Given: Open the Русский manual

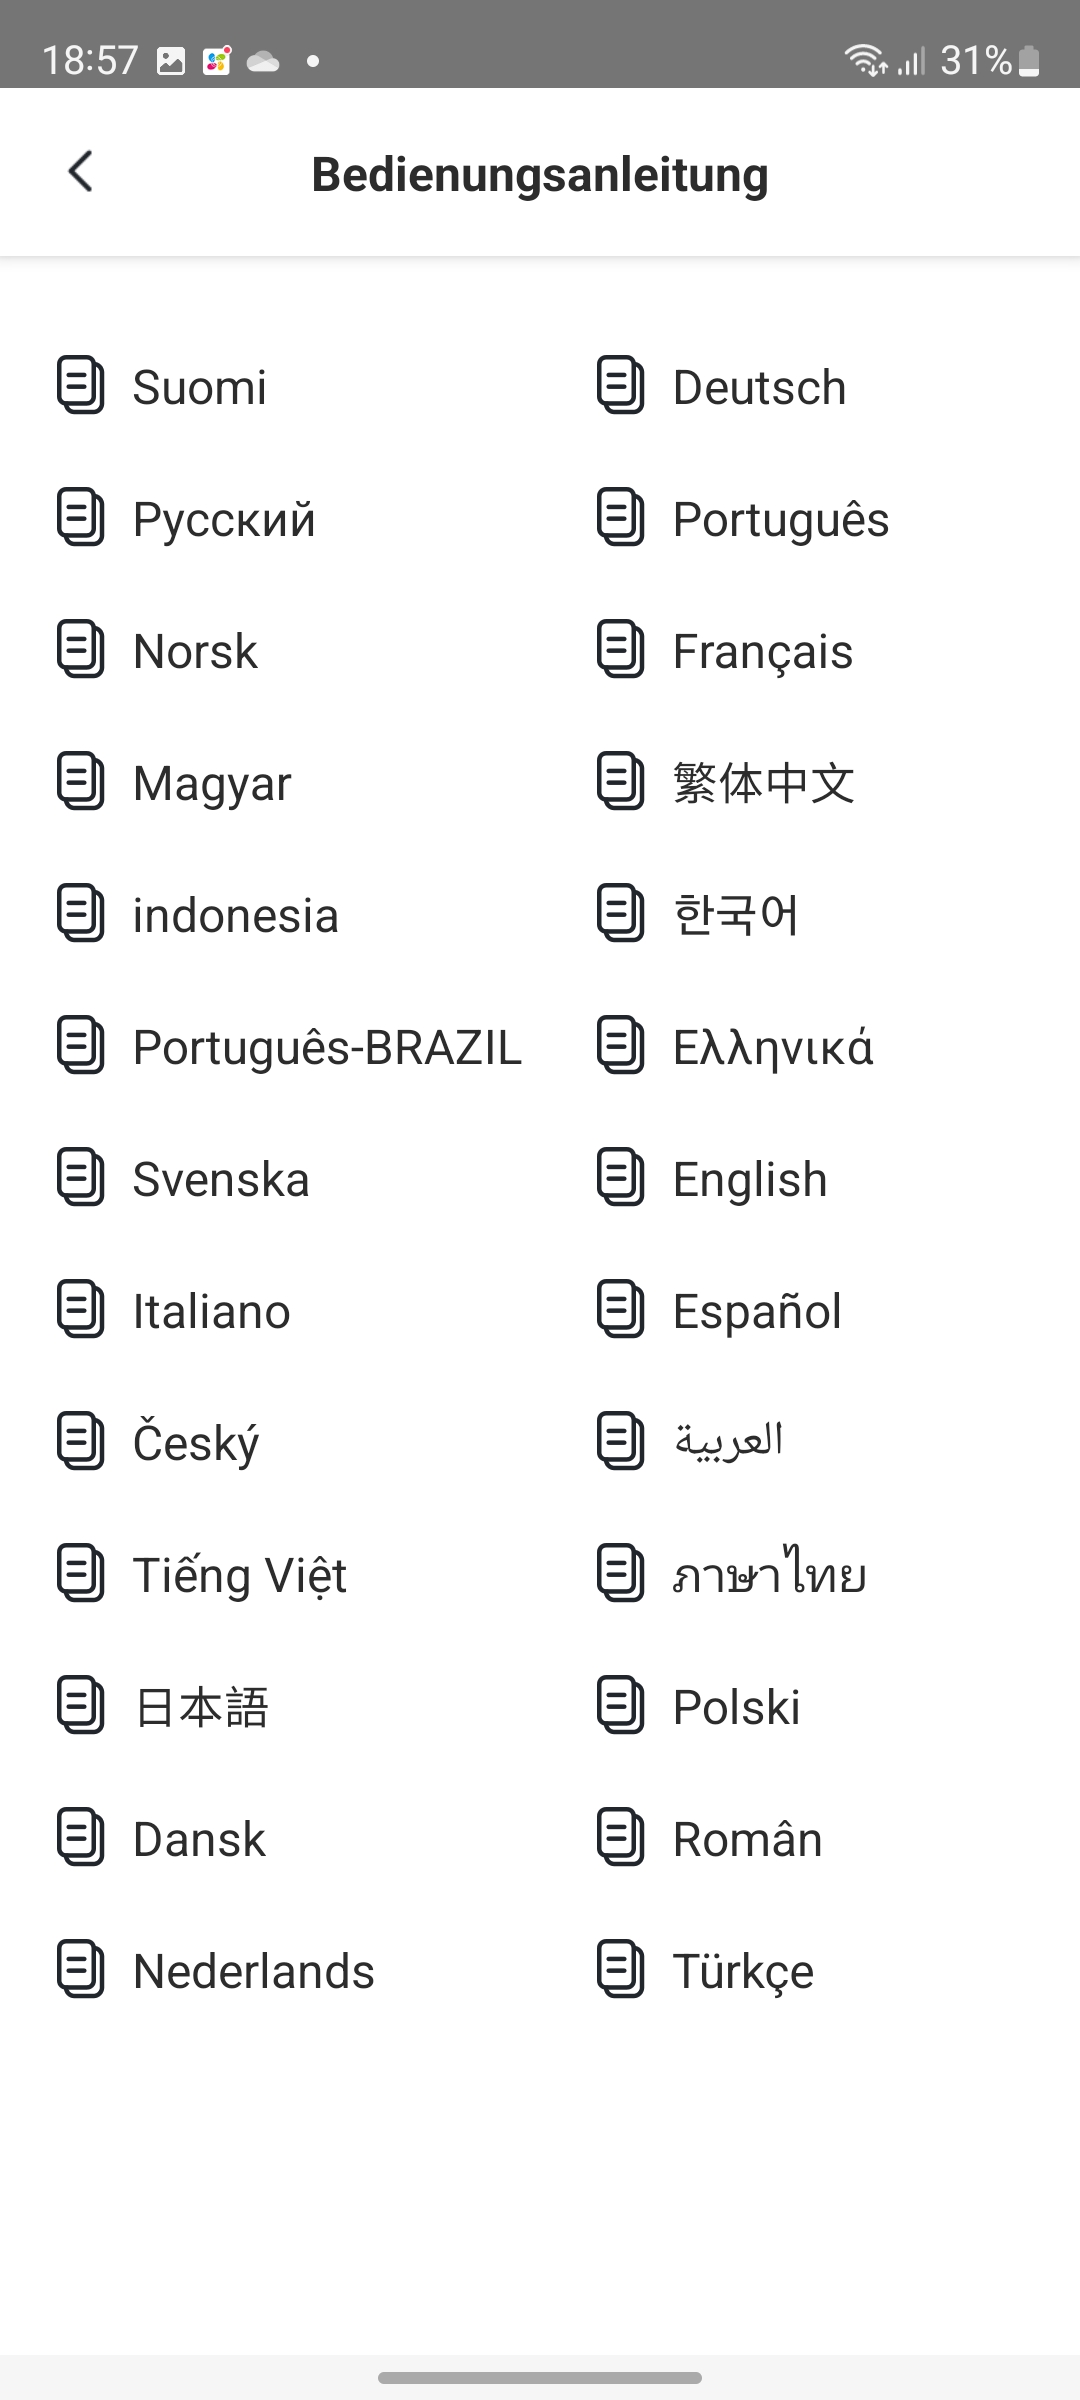Looking at the screenshot, I should click(x=224, y=519).
